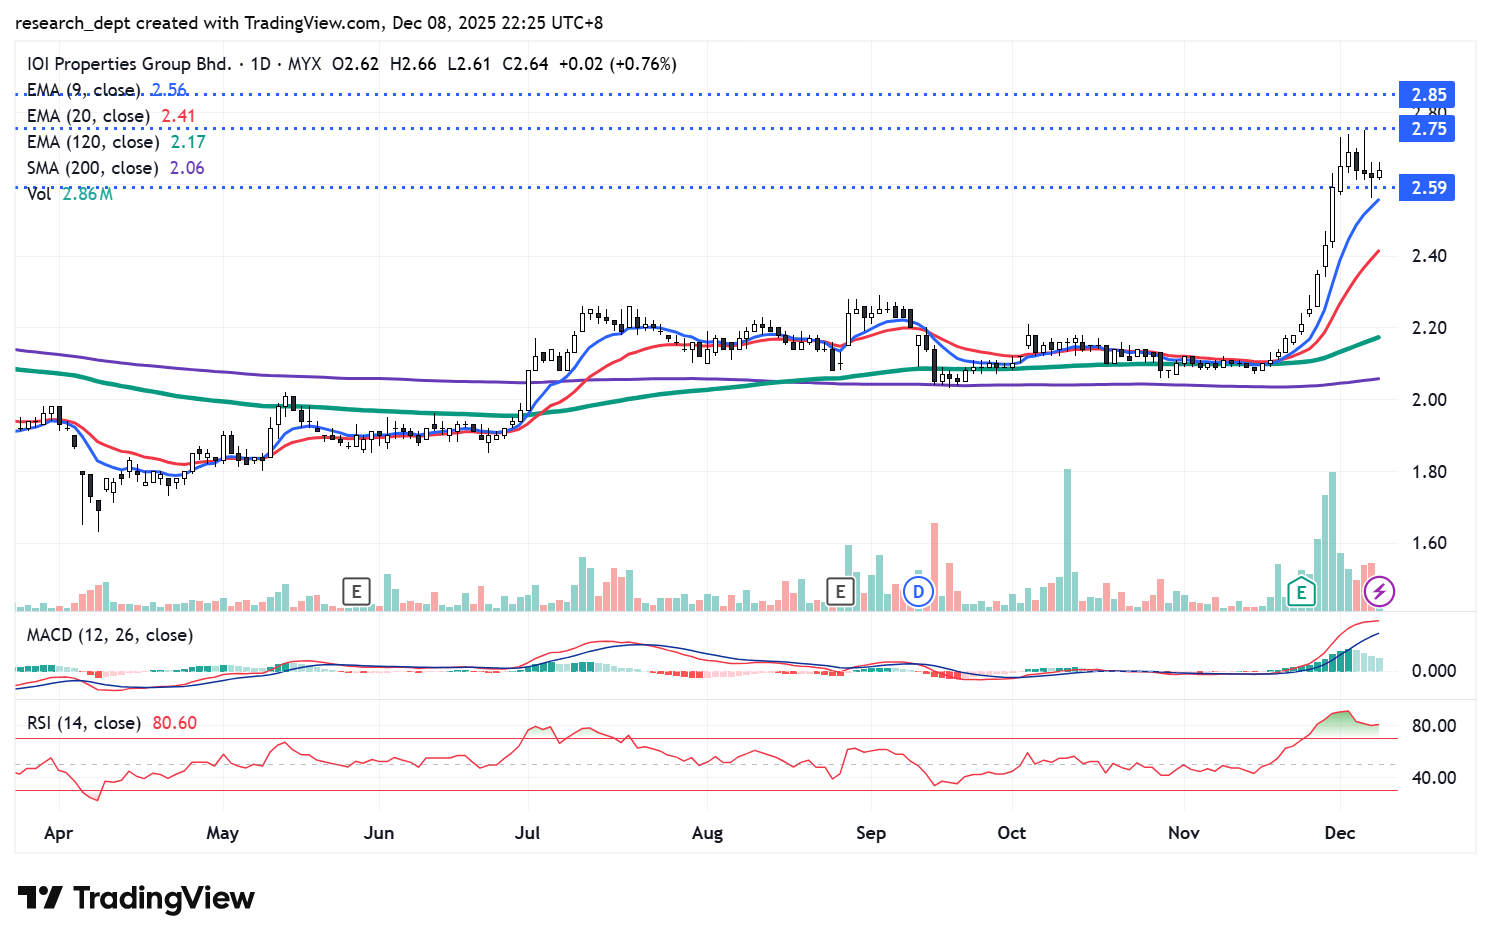Image resolution: width=1491 pixels, height=943 pixels.
Task: Click the 2.40 label on the price axis
Action: pos(1429,256)
